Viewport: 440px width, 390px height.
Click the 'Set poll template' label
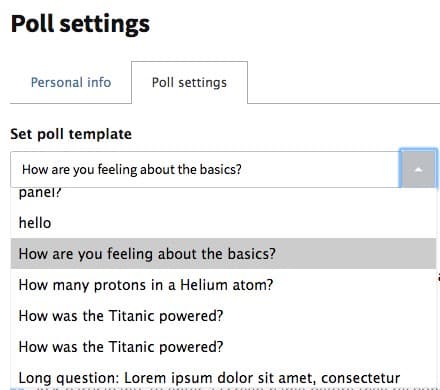(x=71, y=134)
